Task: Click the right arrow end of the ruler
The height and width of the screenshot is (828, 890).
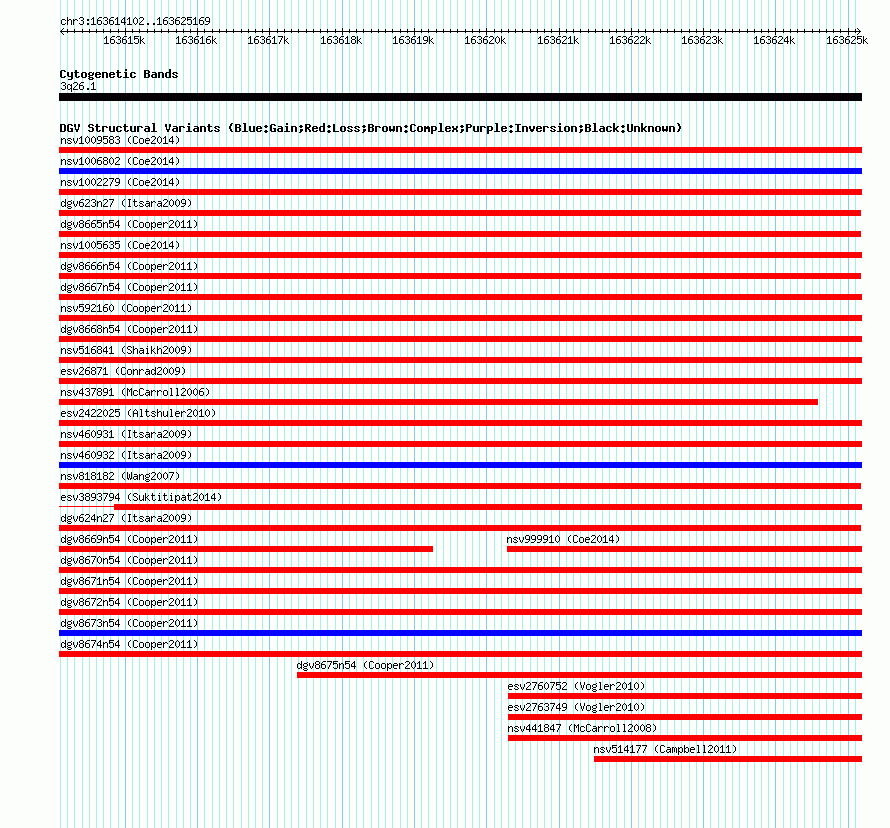Action: click(x=859, y=32)
